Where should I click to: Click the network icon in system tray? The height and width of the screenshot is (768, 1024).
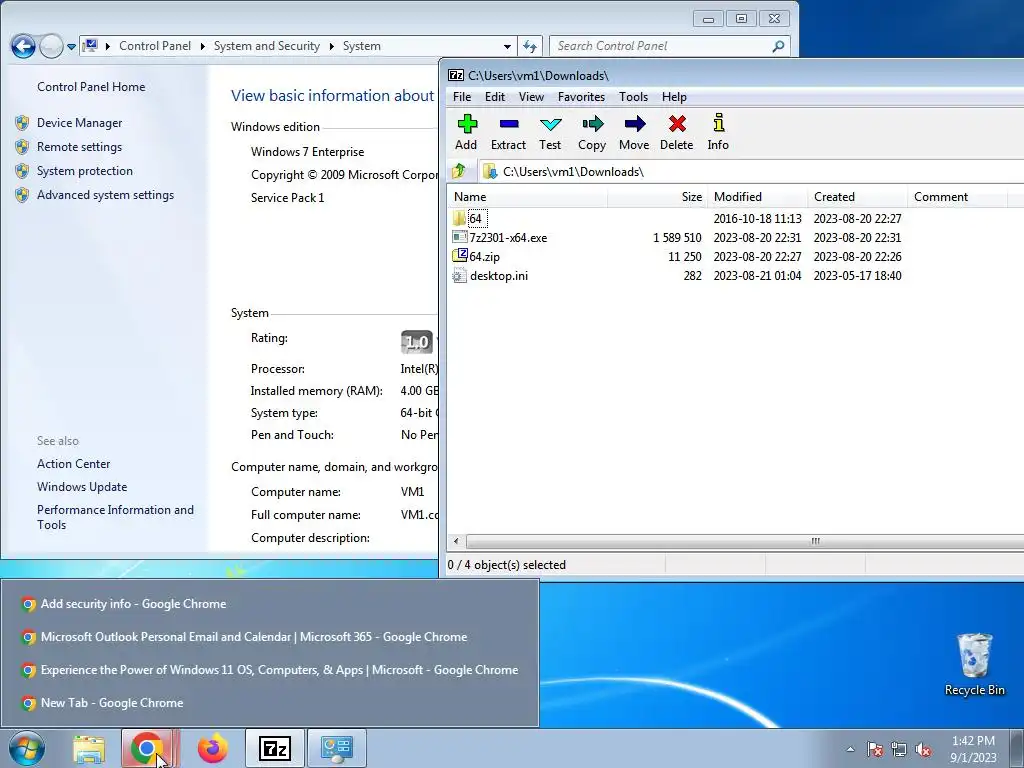(899, 750)
